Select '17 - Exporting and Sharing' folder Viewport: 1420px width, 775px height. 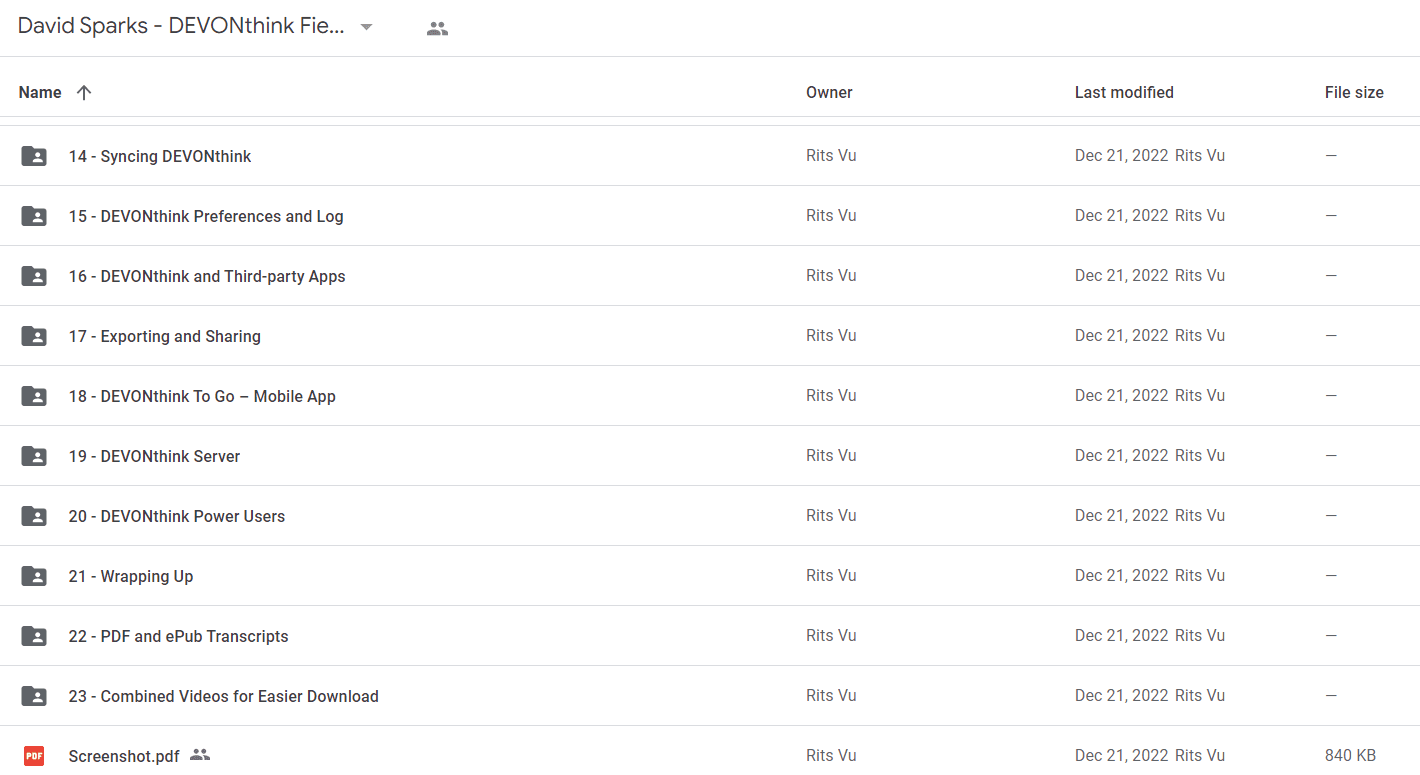(x=165, y=336)
